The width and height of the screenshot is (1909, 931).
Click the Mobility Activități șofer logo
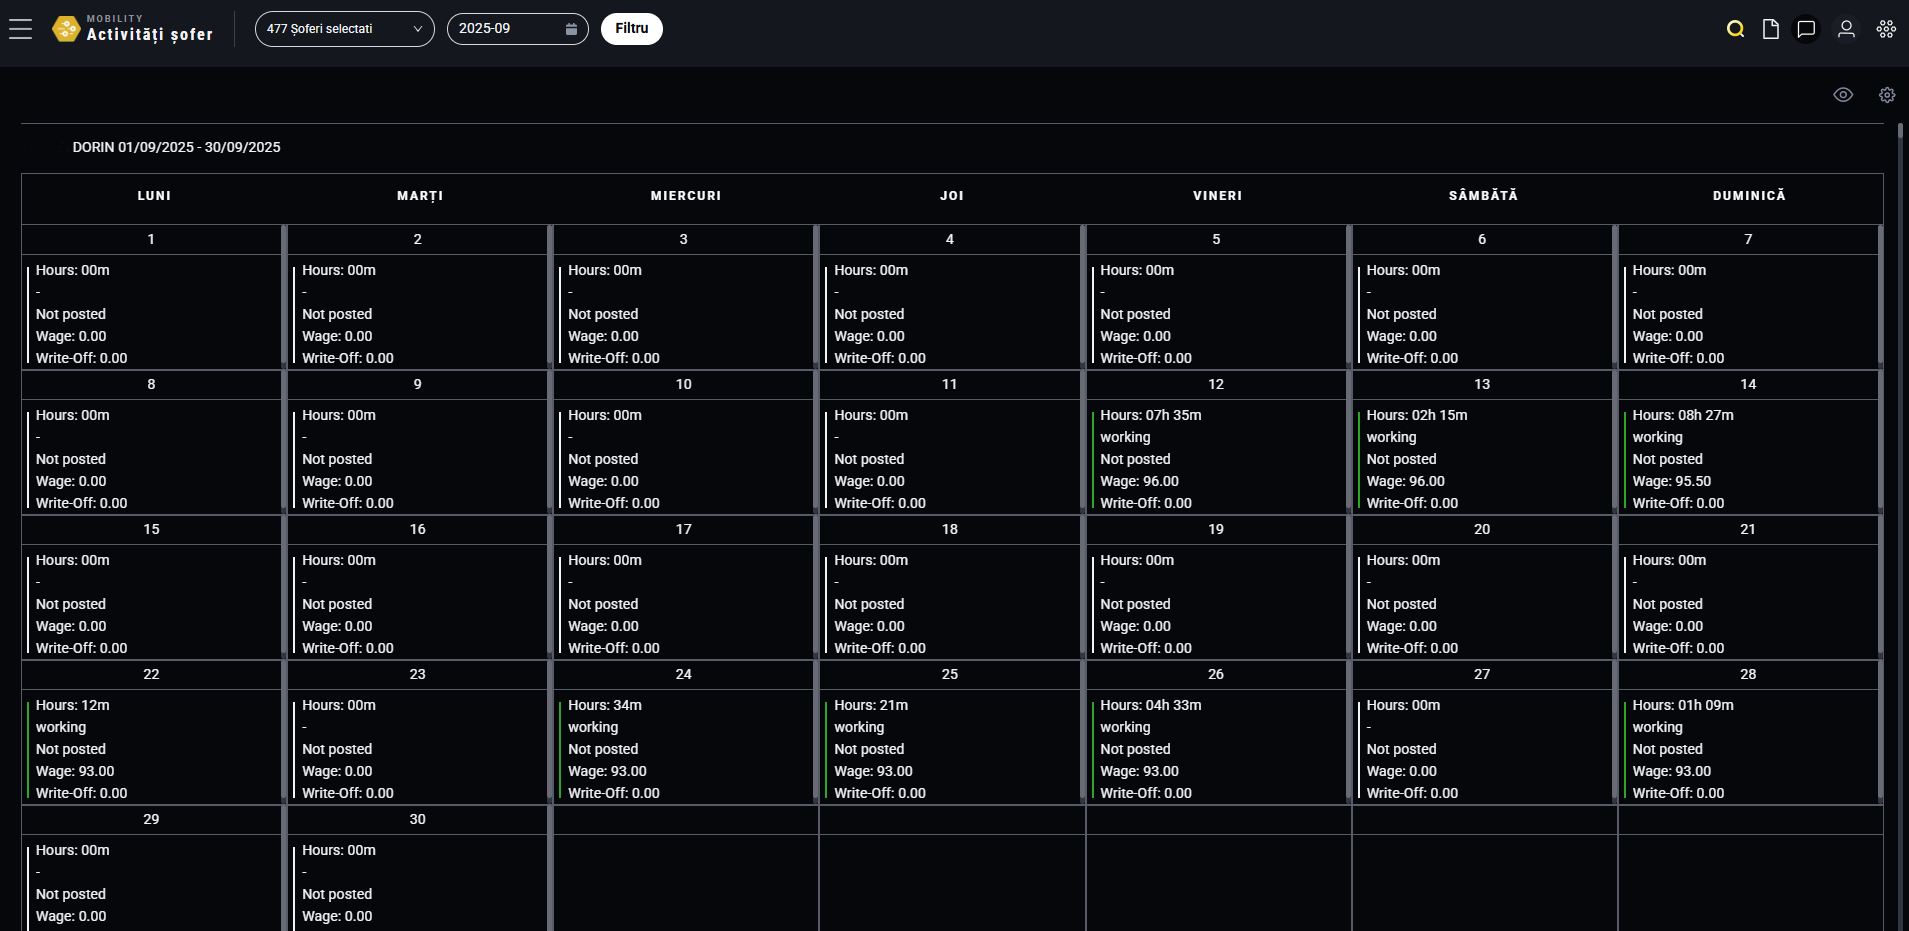coord(133,28)
